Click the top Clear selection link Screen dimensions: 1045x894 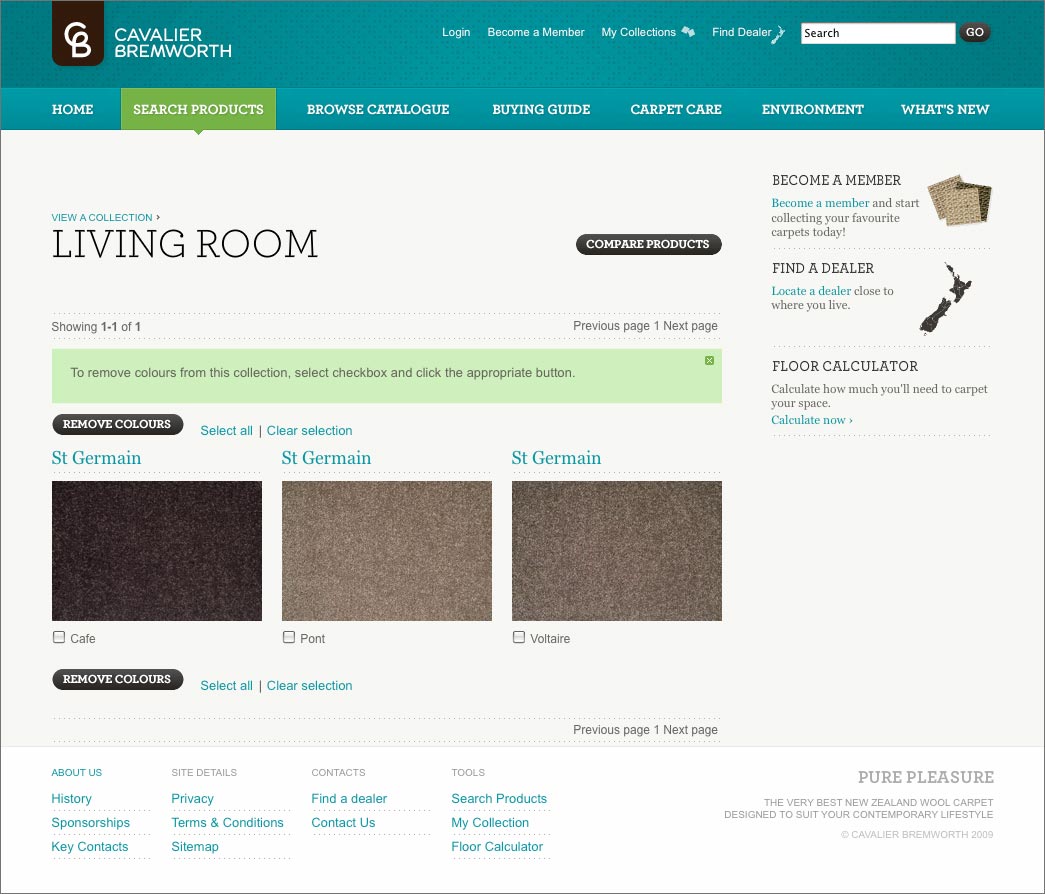(309, 431)
